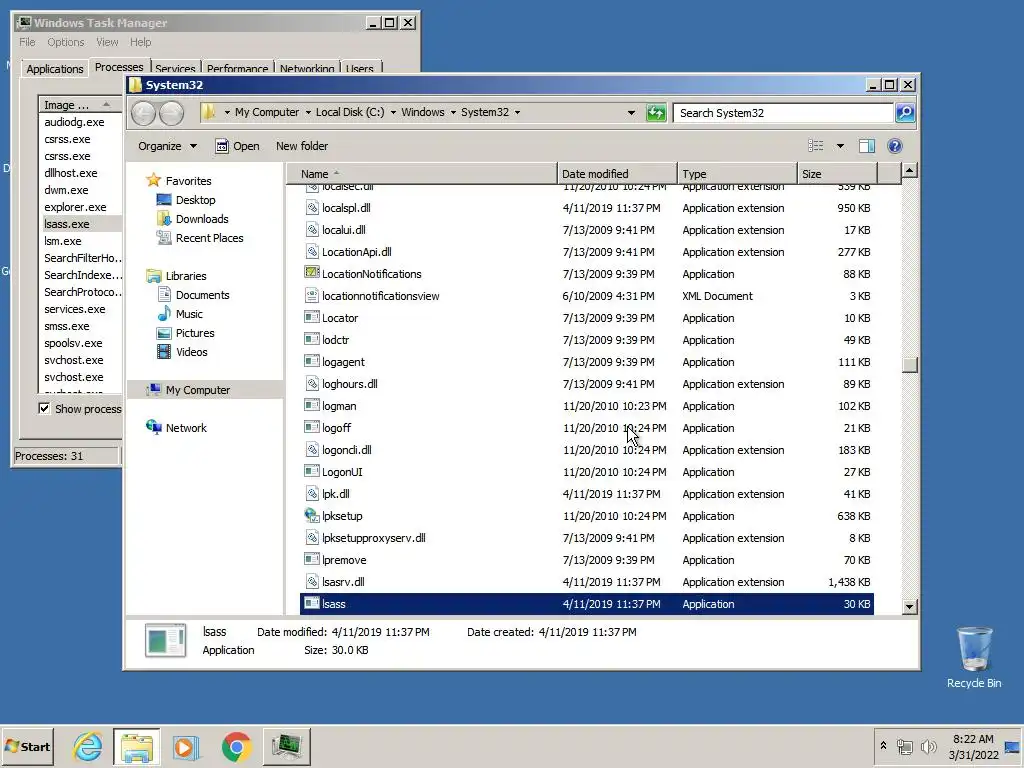This screenshot has height=768, width=1024.
Task: Click the Start button
Action: click(x=27, y=746)
